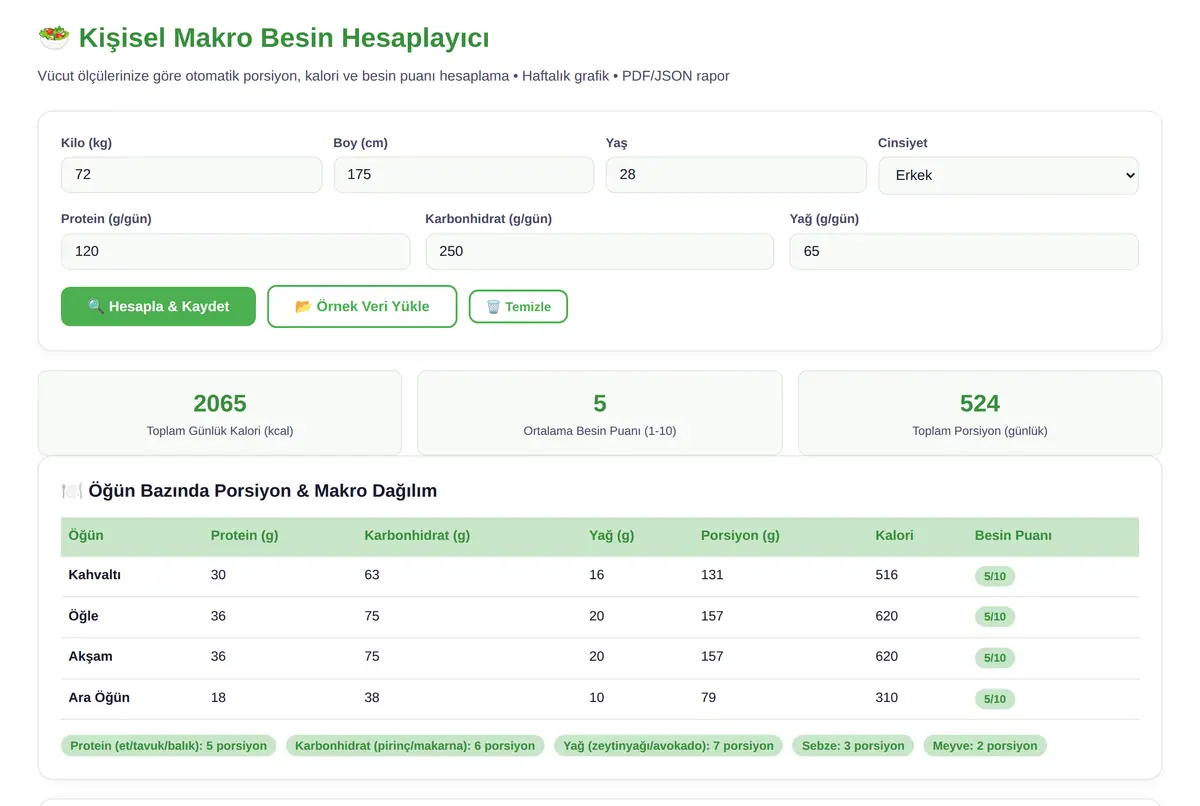Click into the Yaş input field
Screen dimensions: 1200x806
[736, 174]
